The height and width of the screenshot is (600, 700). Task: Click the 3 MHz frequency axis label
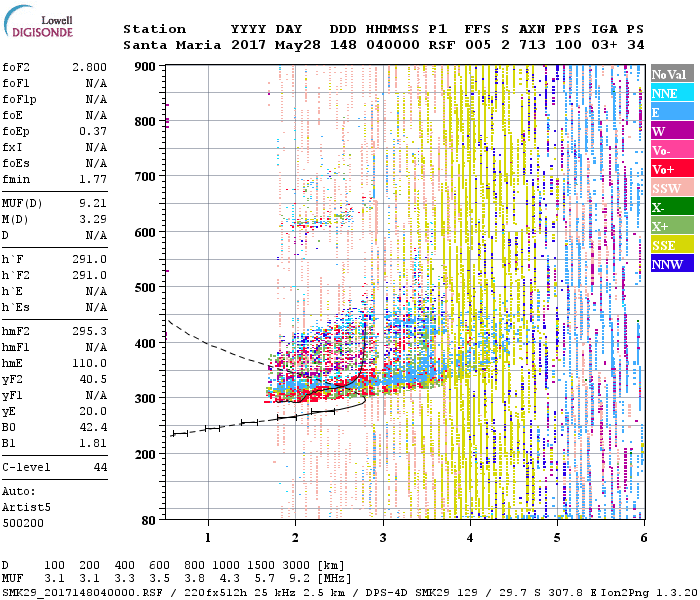point(383,538)
